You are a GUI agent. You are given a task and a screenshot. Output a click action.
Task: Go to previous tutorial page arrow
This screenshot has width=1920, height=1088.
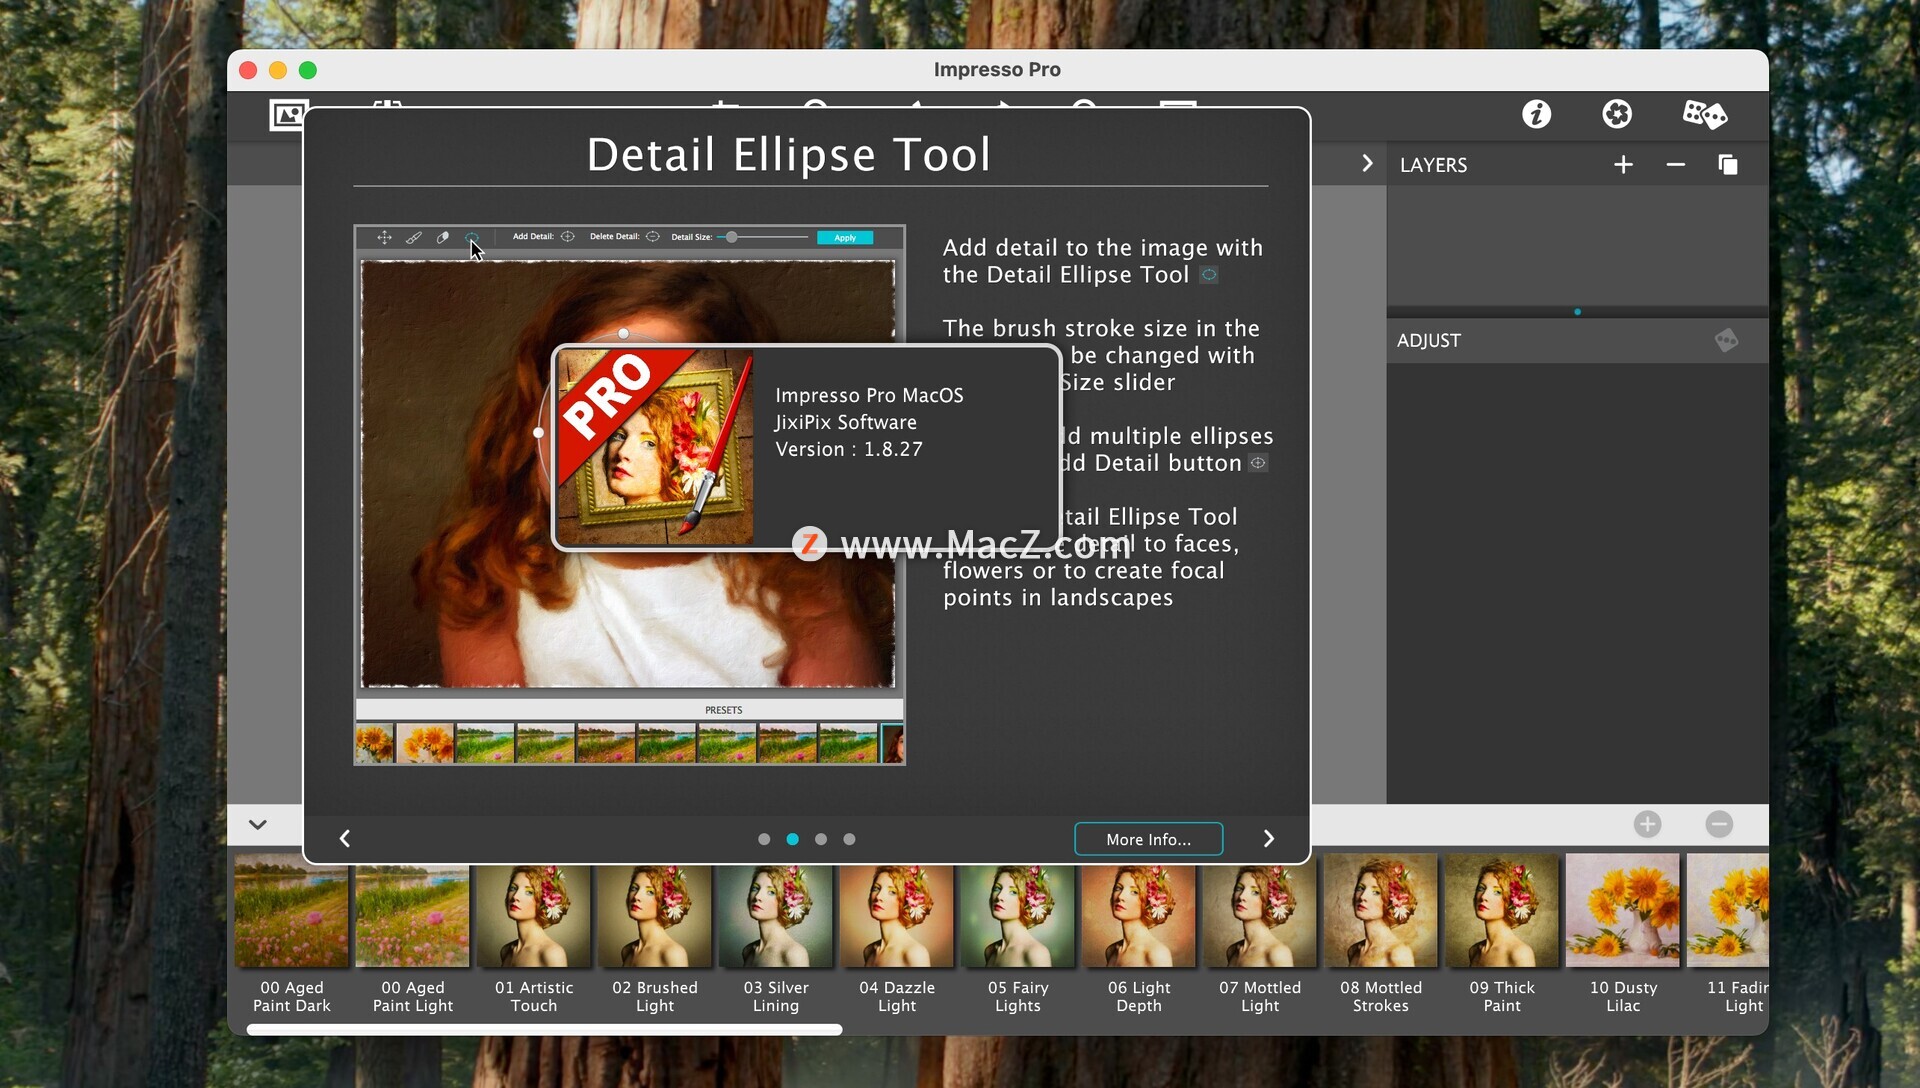[345, 838]
